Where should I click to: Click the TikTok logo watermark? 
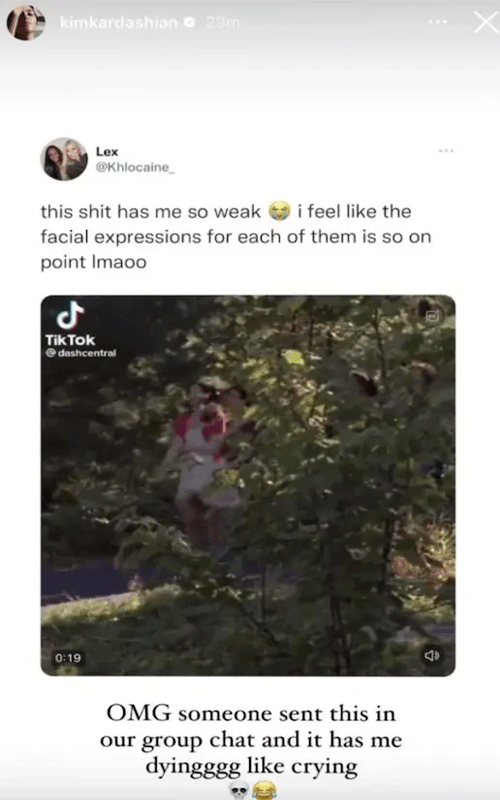pos(70,323)
